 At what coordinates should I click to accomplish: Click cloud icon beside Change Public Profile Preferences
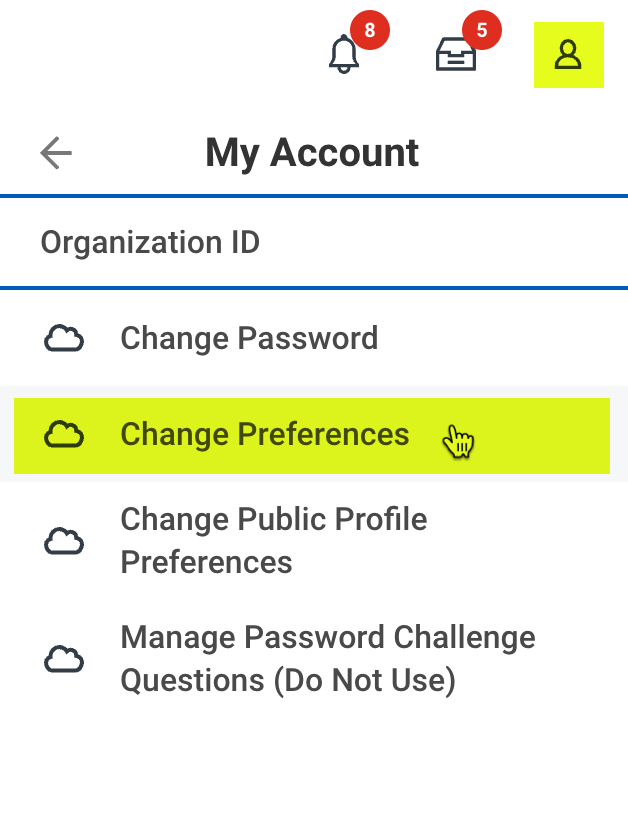point(64,542)
